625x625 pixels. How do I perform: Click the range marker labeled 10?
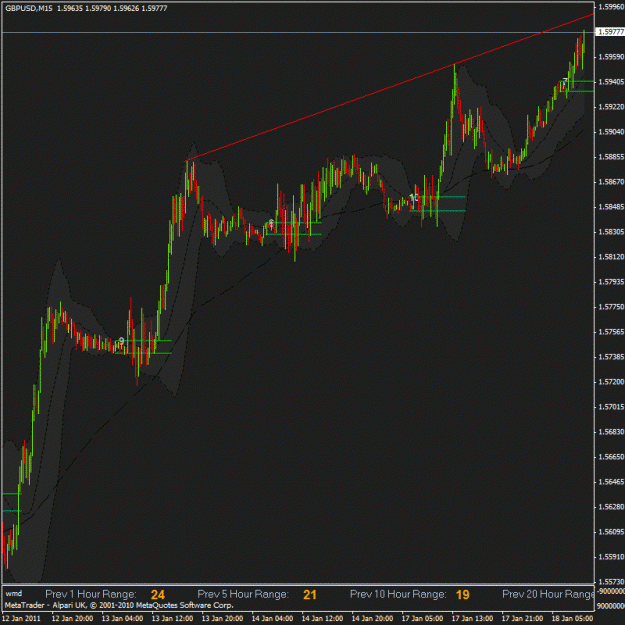pos(414,197)
